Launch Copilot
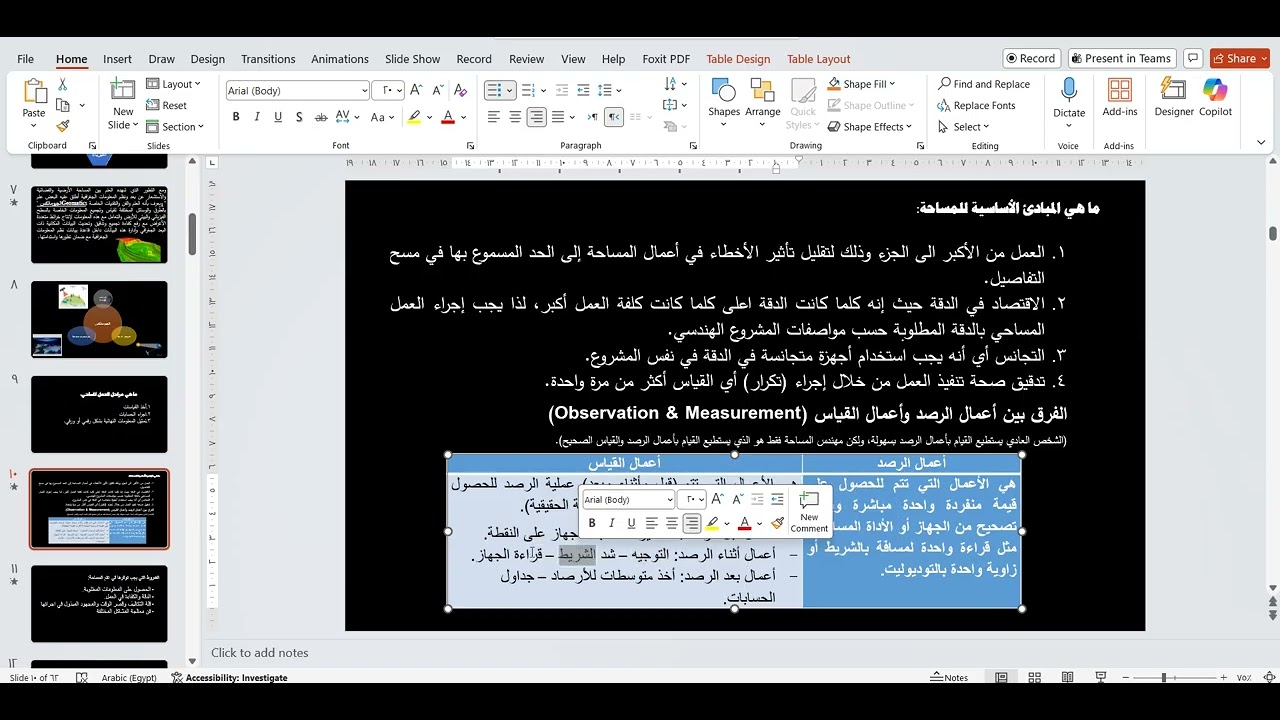This screenshot has width=1280, height=720. [1215, 98]
